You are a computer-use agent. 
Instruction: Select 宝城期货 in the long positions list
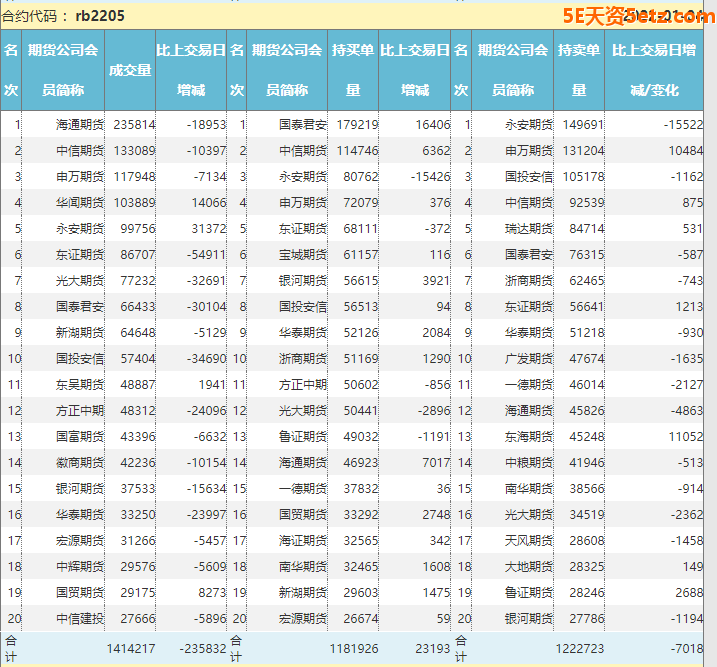click(303, 255)
